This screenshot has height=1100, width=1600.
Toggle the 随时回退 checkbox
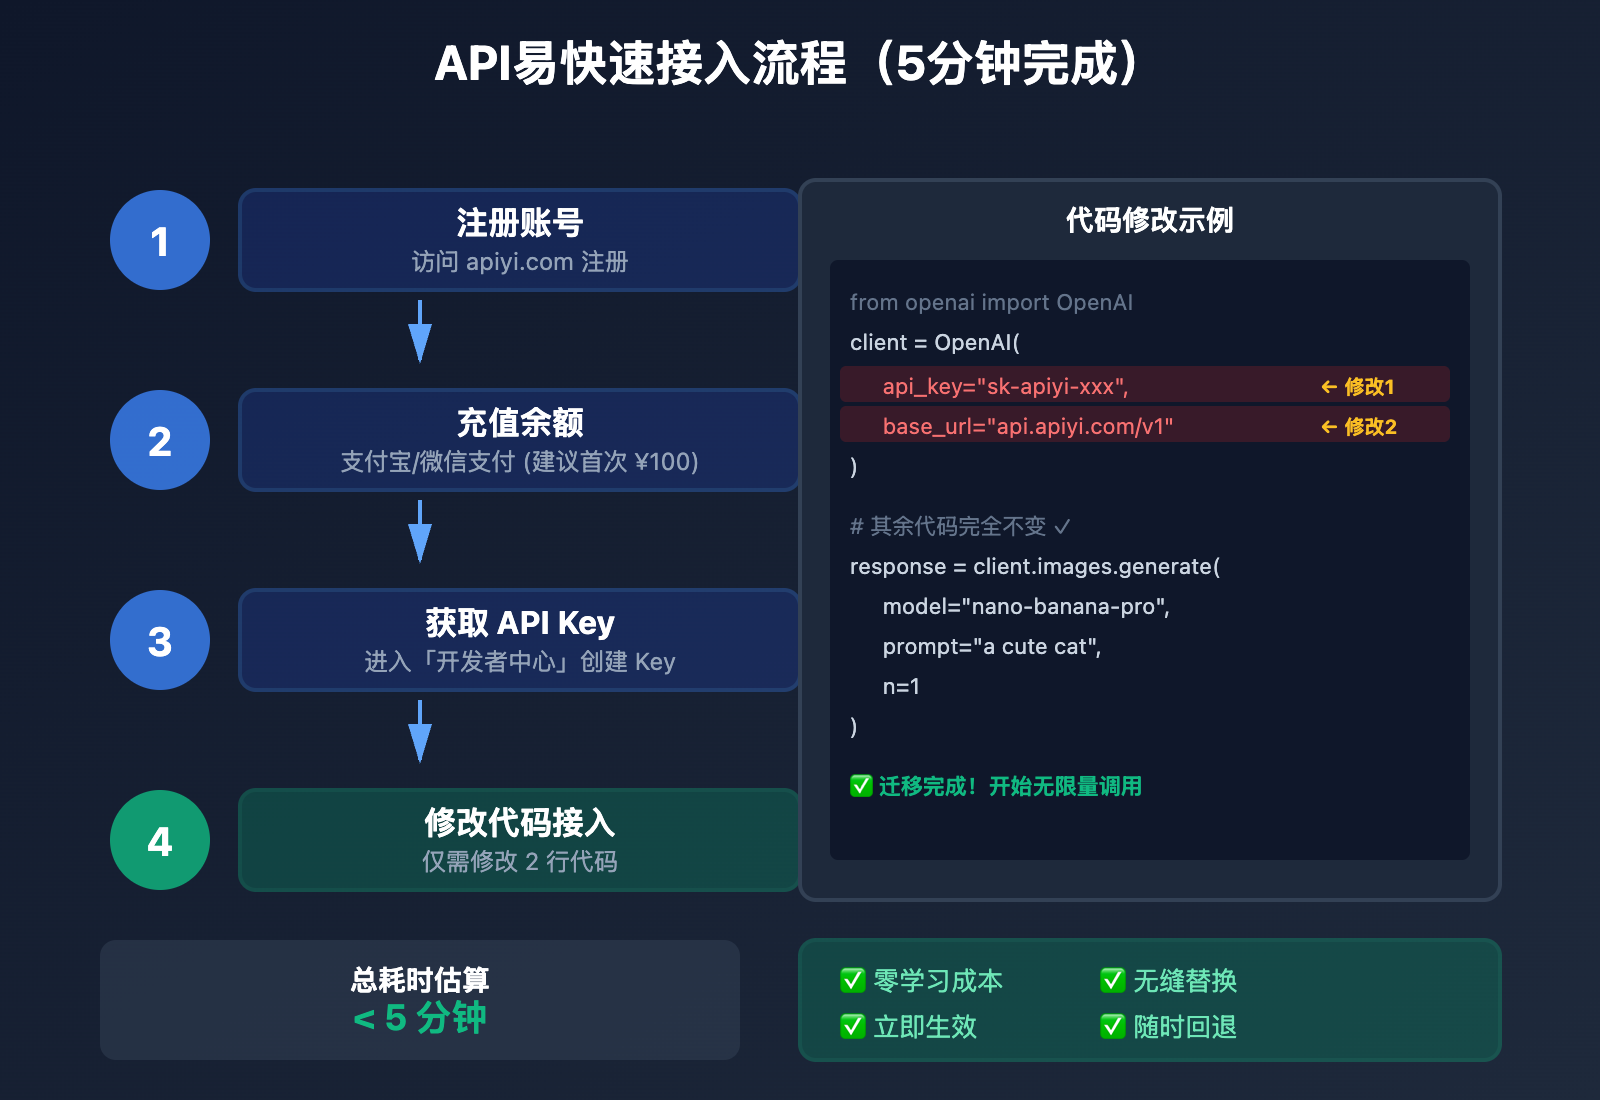tap(1111, 1027)
